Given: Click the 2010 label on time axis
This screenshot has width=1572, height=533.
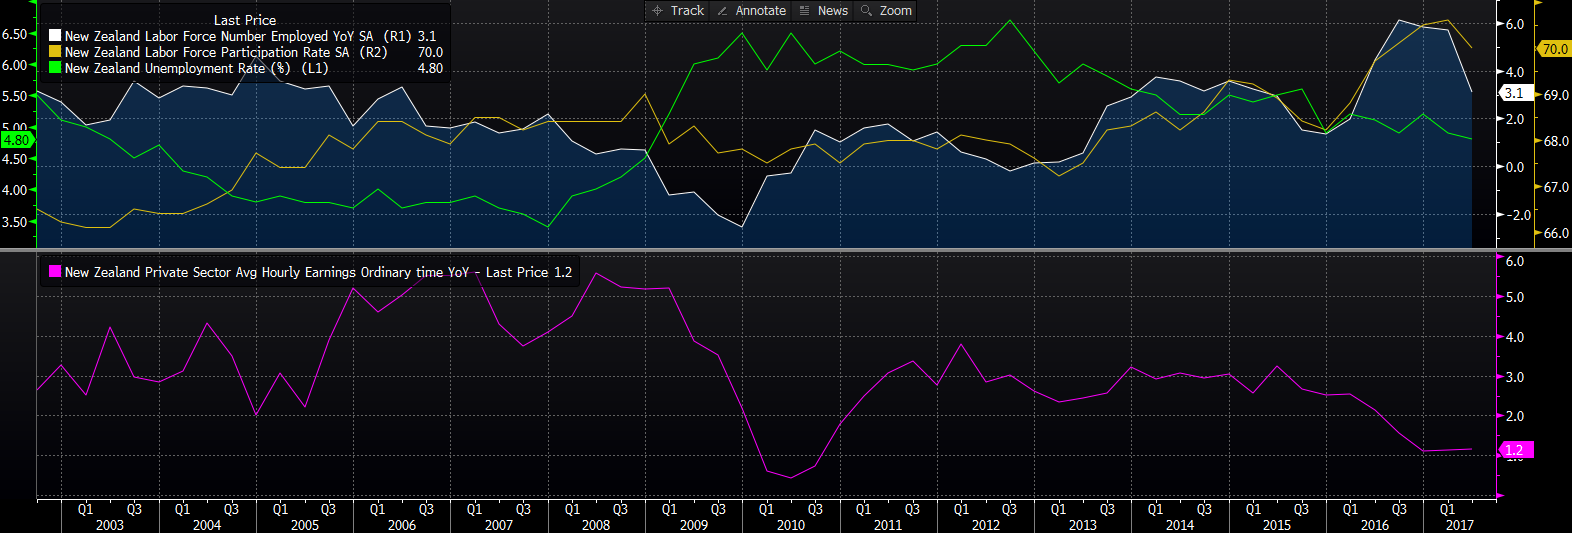Looking at the screenshot, I should [x=790, y=525].
